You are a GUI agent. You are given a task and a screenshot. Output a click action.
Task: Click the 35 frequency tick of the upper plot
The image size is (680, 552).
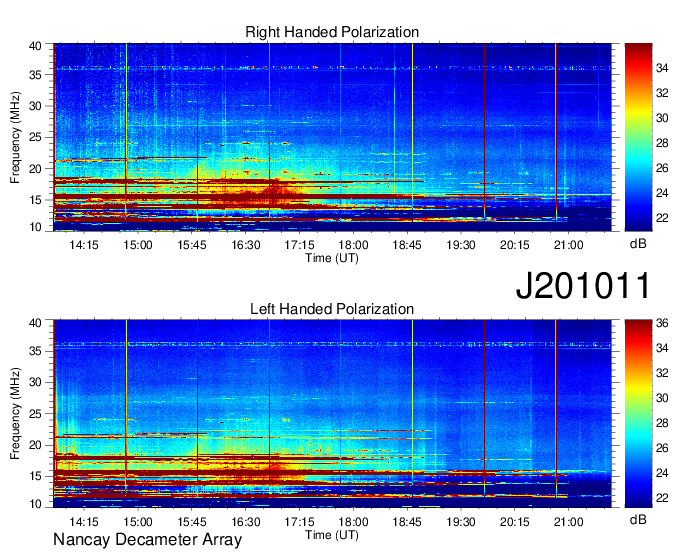(x=35, y=75)
